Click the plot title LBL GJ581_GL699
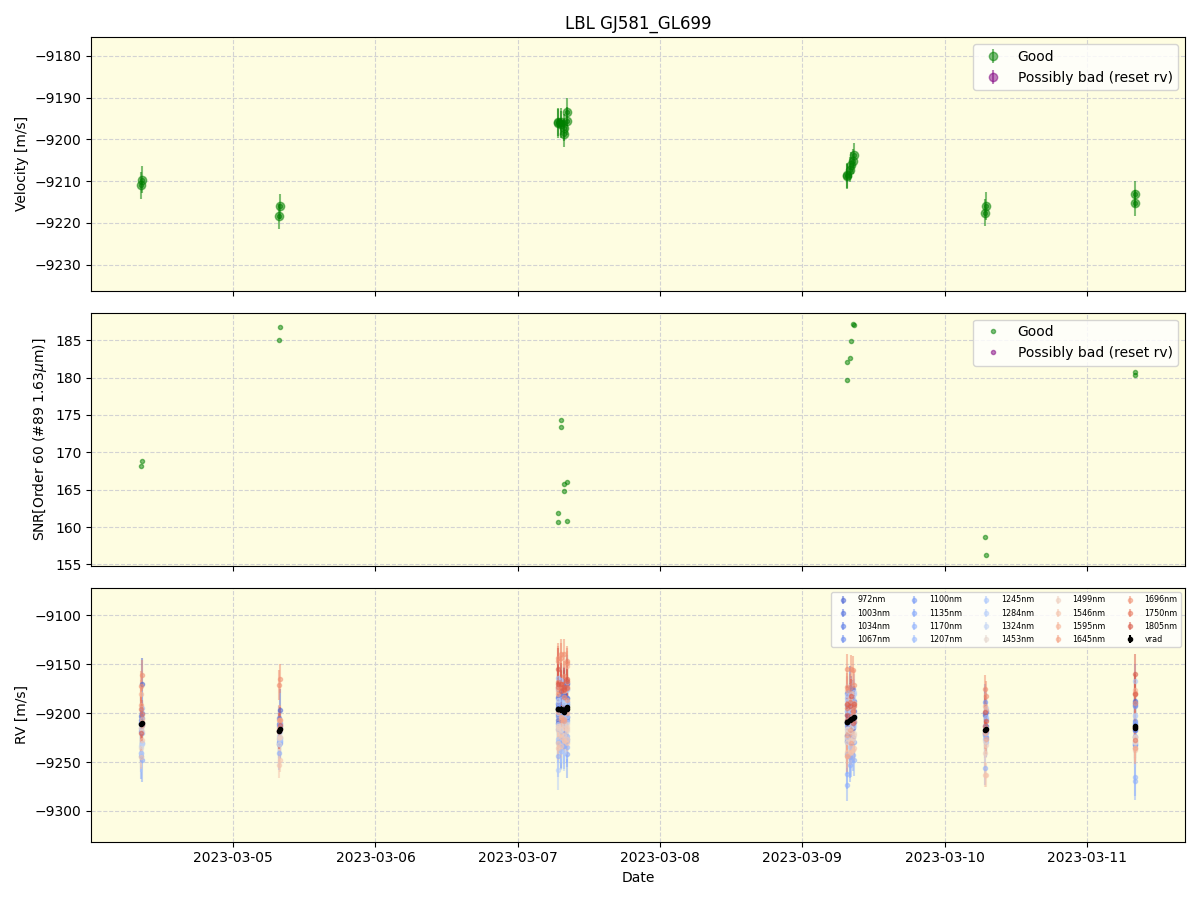Viewport: 1200px width, 900px height. pyautogui.click(x=638, y=23)
